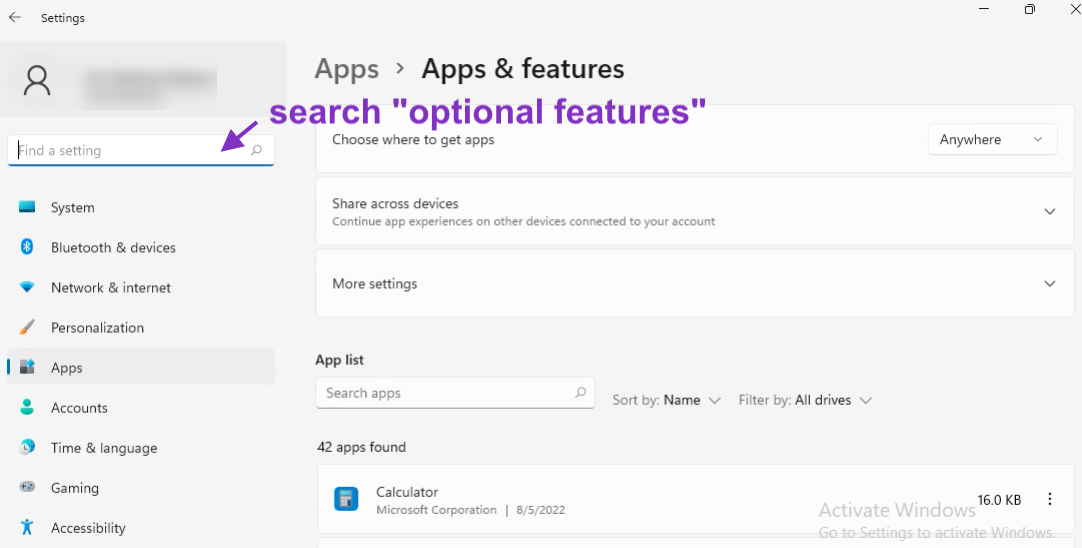
Task: Select Accounts in sidebar
Action: pyautogui.click(x=141, y=407)
